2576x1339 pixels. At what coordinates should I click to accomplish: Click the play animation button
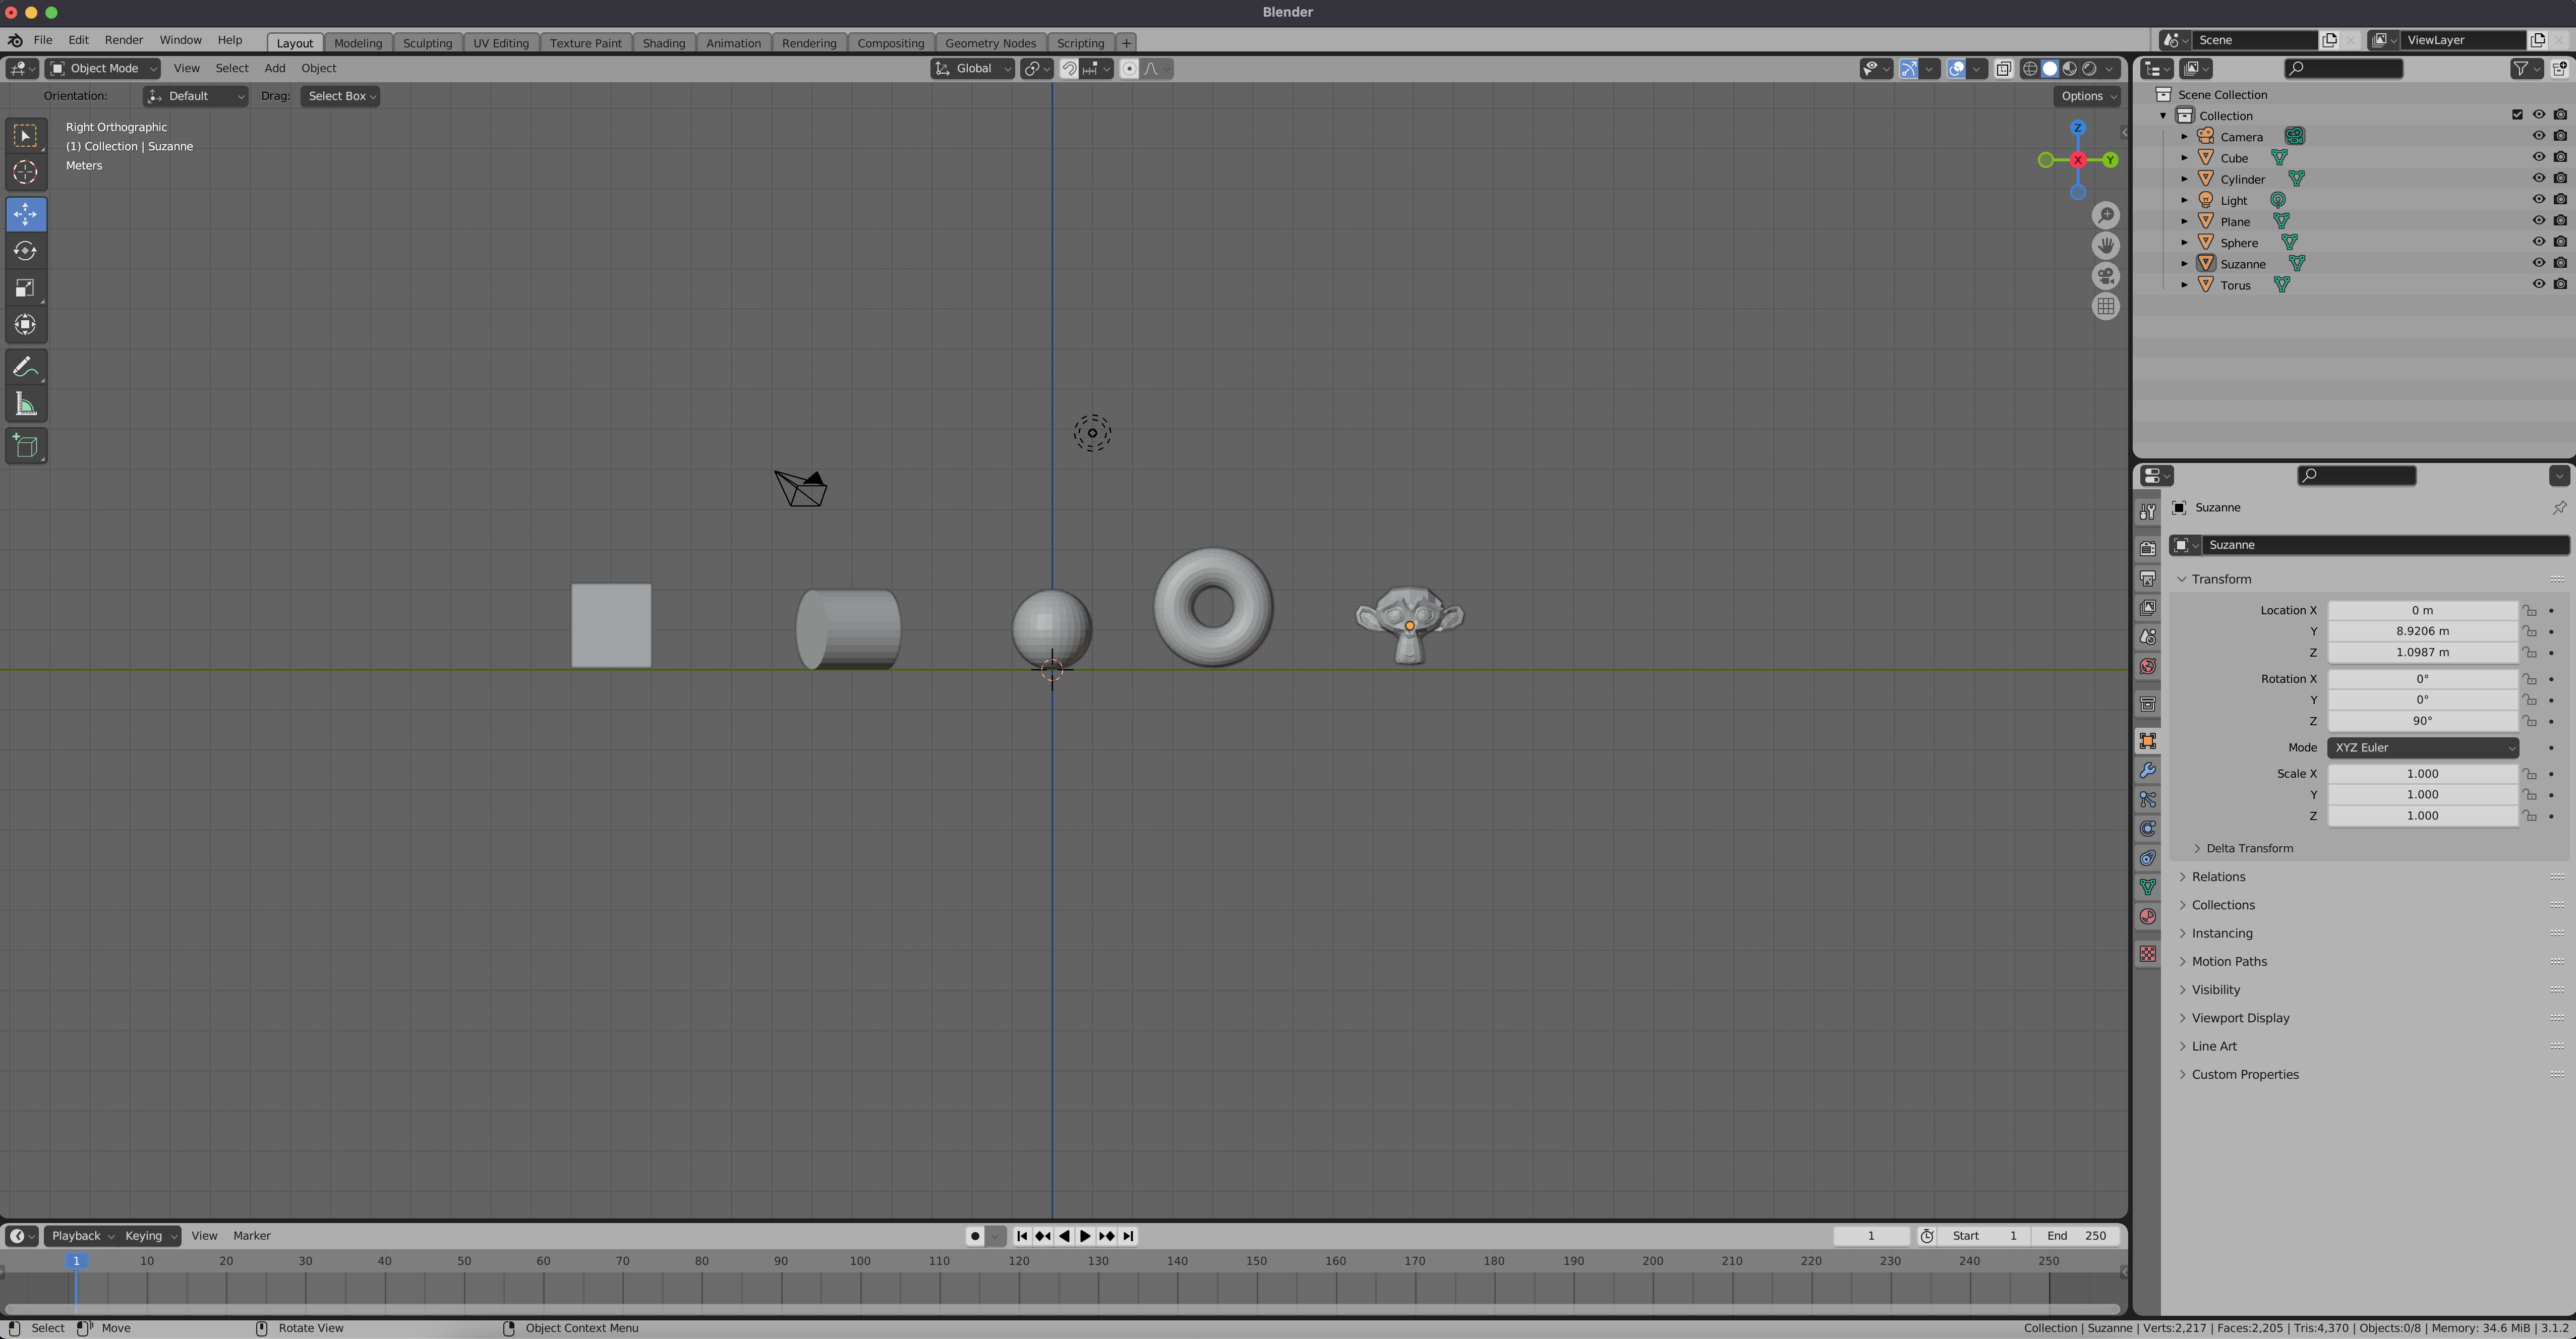click(1085, 1236)
